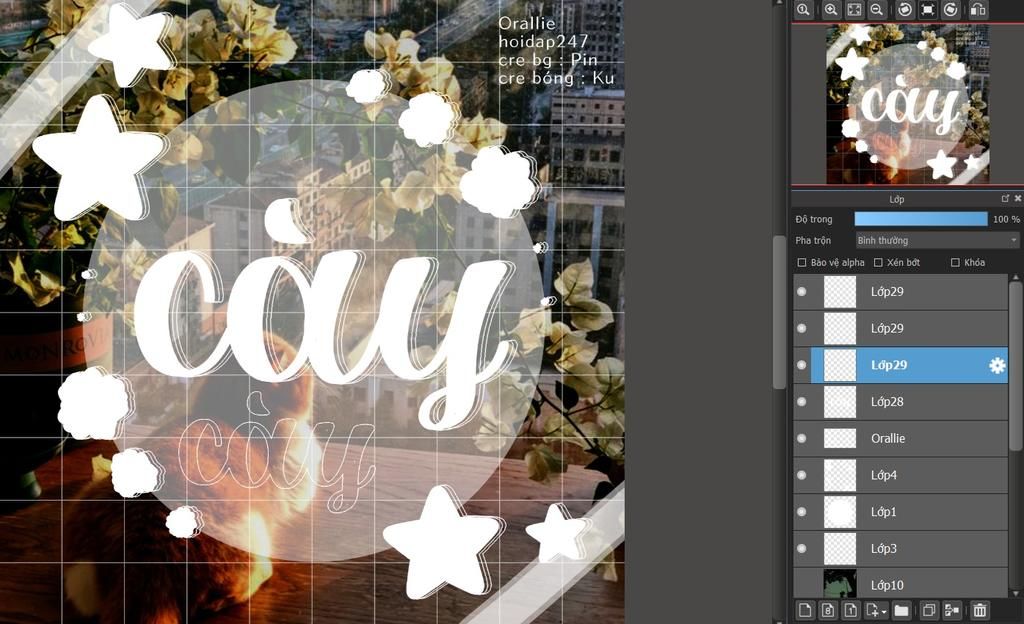The width and height of the screenshot is (1024, 624).
Task: Toggle visibility of Lớp4 layer
Action: pos(802,475)
